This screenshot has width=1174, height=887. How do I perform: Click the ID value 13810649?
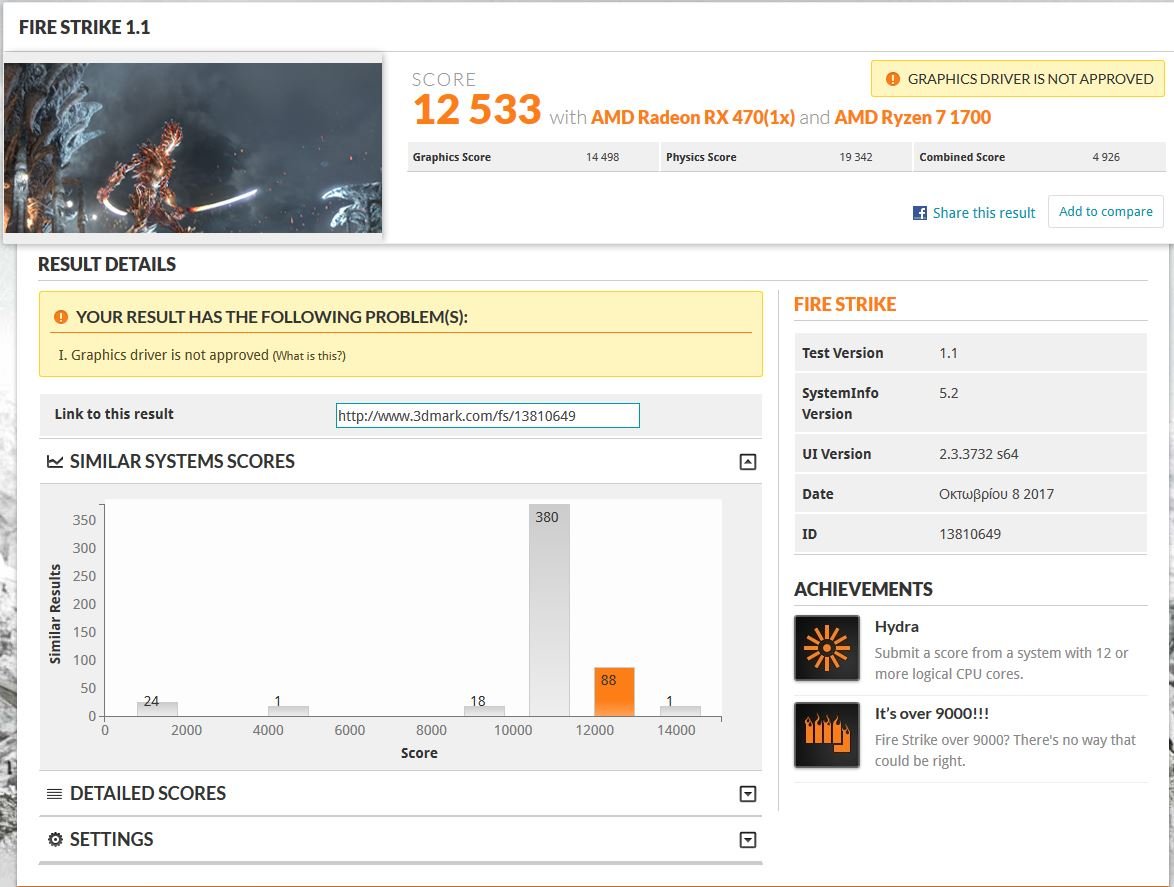[x=970, y=534]
